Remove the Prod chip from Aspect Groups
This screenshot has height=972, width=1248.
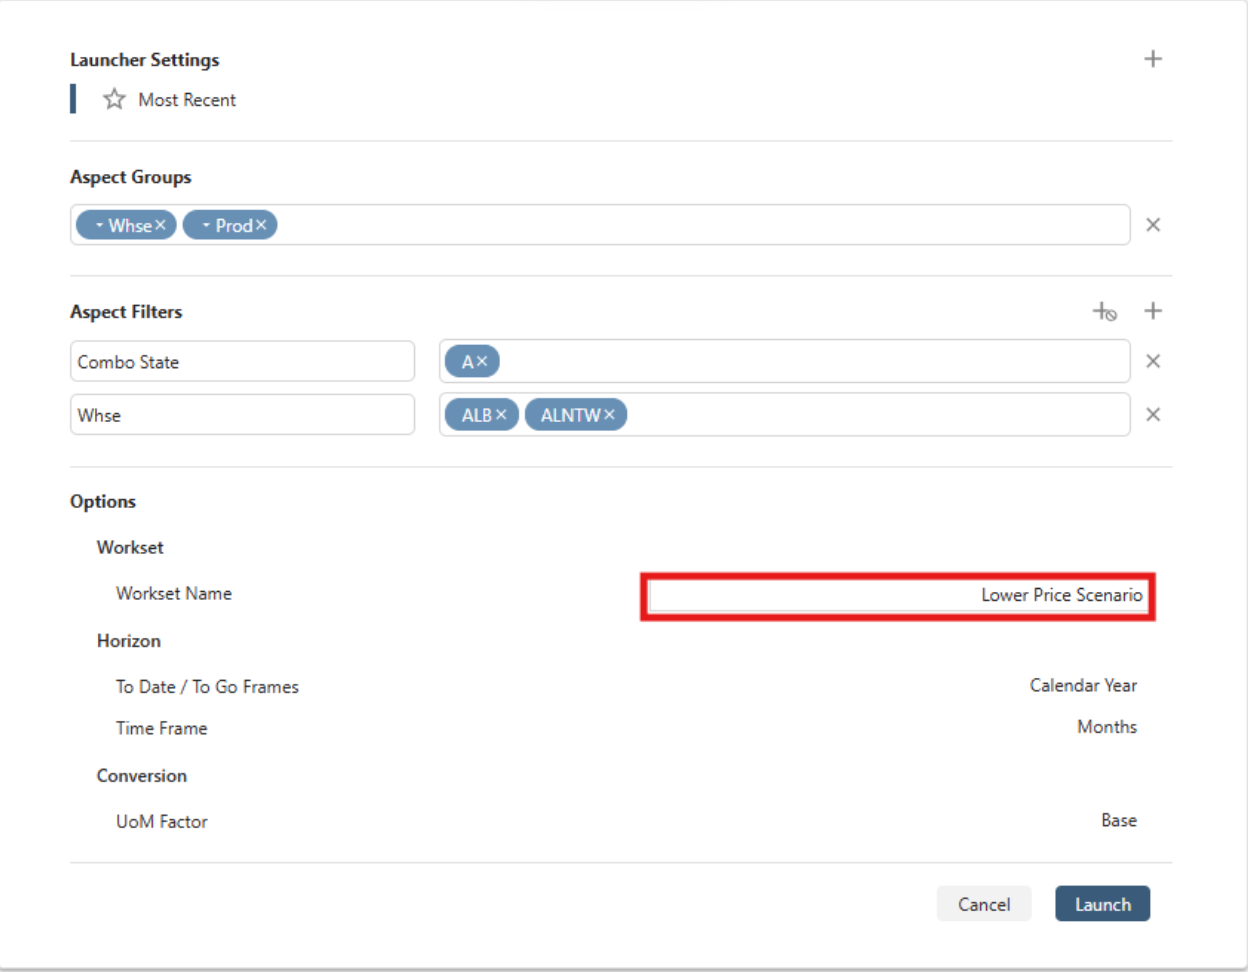tap(261, 225)
